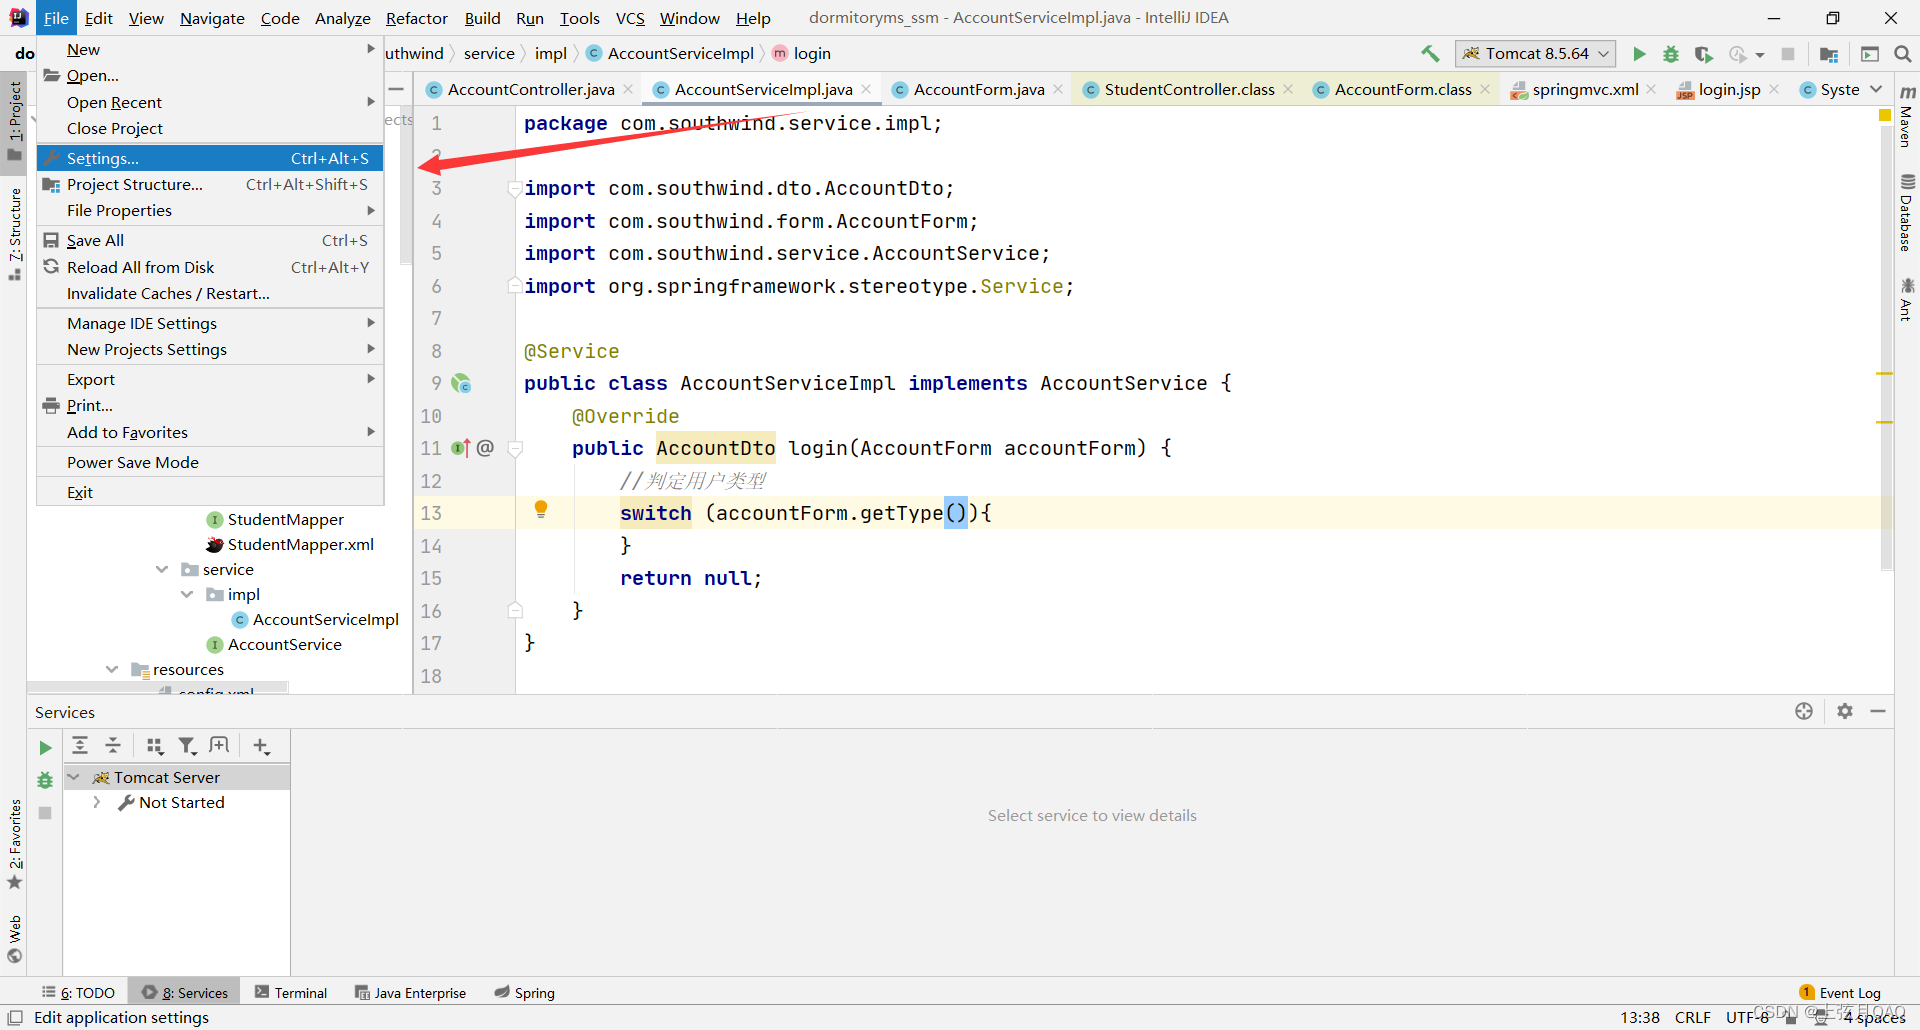The width and height of the screenshot is (1920, 1030).
Task: Hide the Services panel with minus icon
Action: coord(1878,711)
